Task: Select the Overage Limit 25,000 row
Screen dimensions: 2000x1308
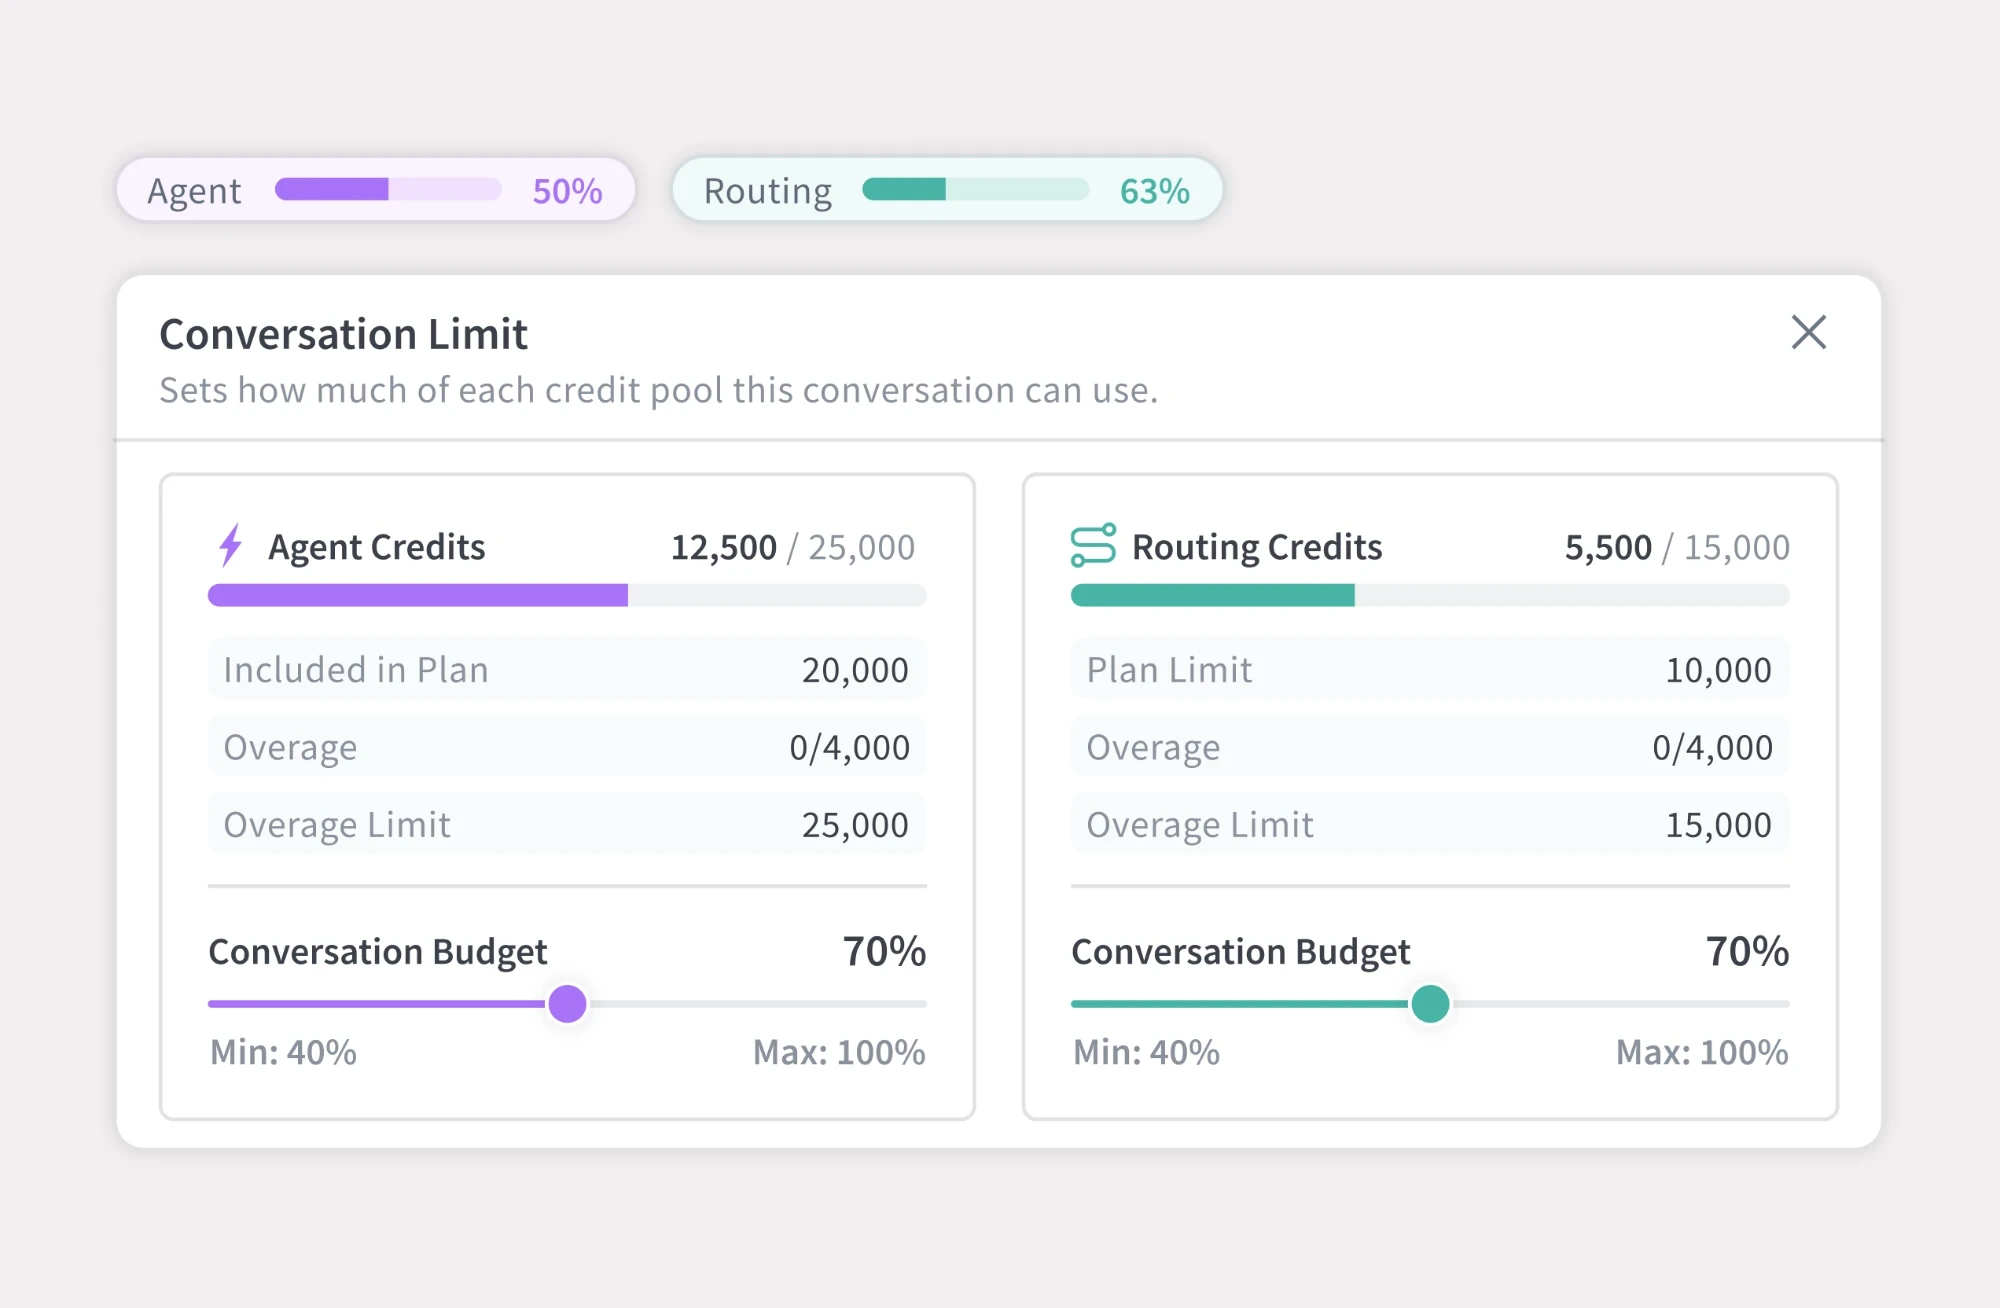Action: tap(567, 824)
